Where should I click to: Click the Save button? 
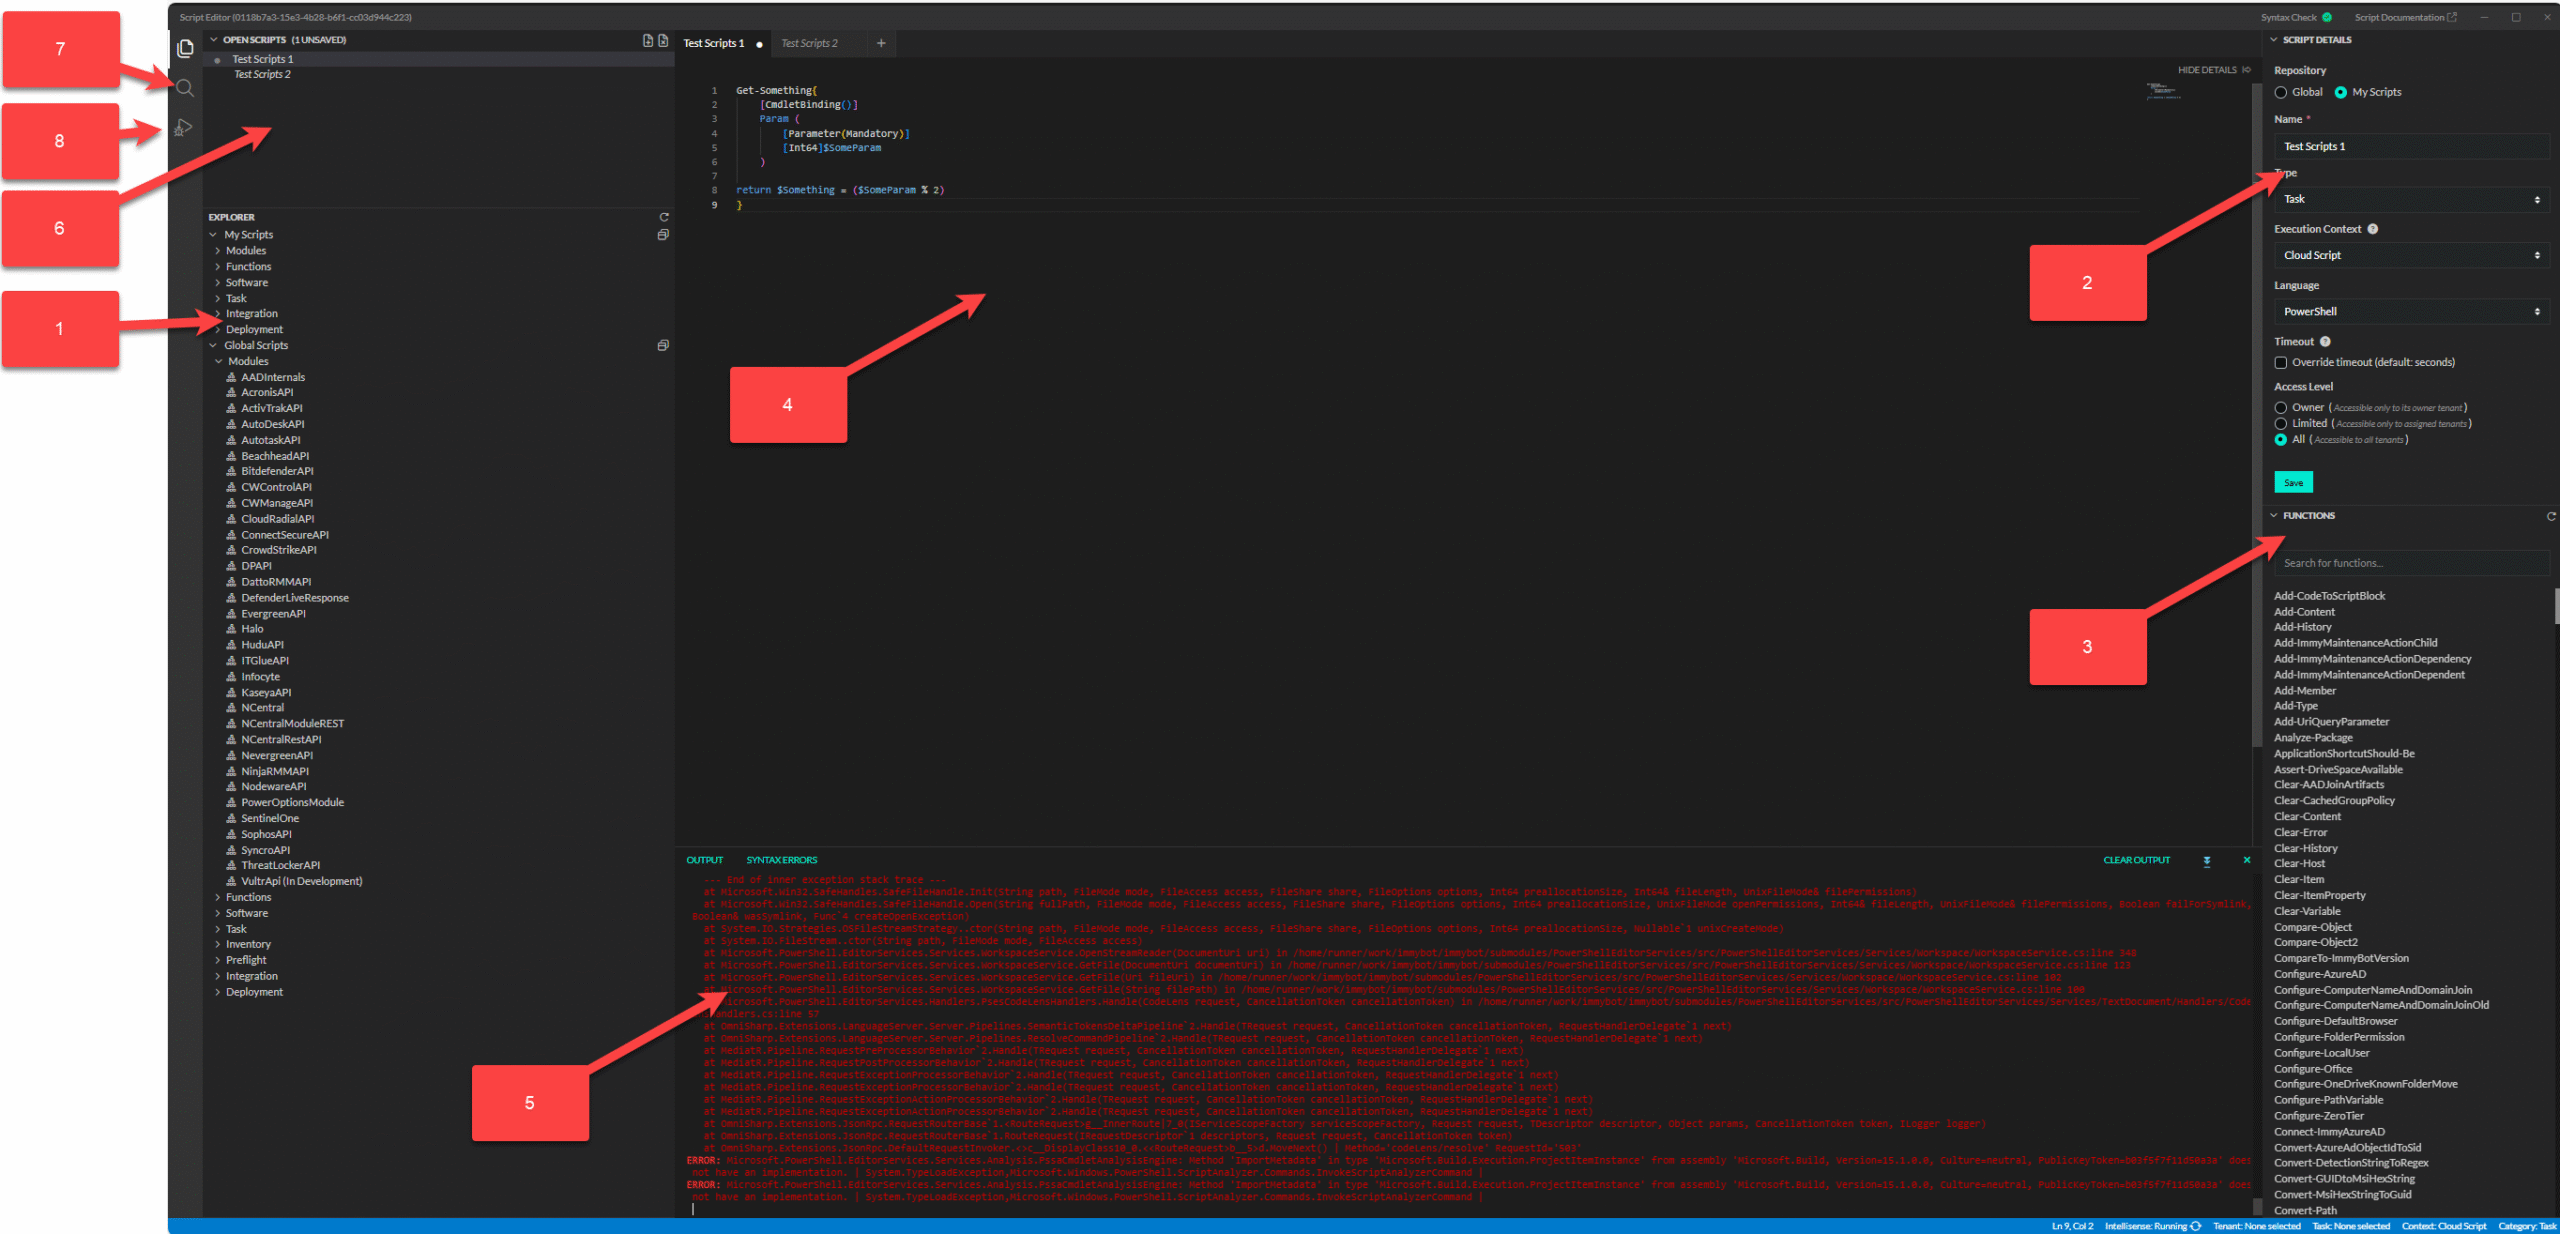pyautogui.click(x=2293, y=482)
